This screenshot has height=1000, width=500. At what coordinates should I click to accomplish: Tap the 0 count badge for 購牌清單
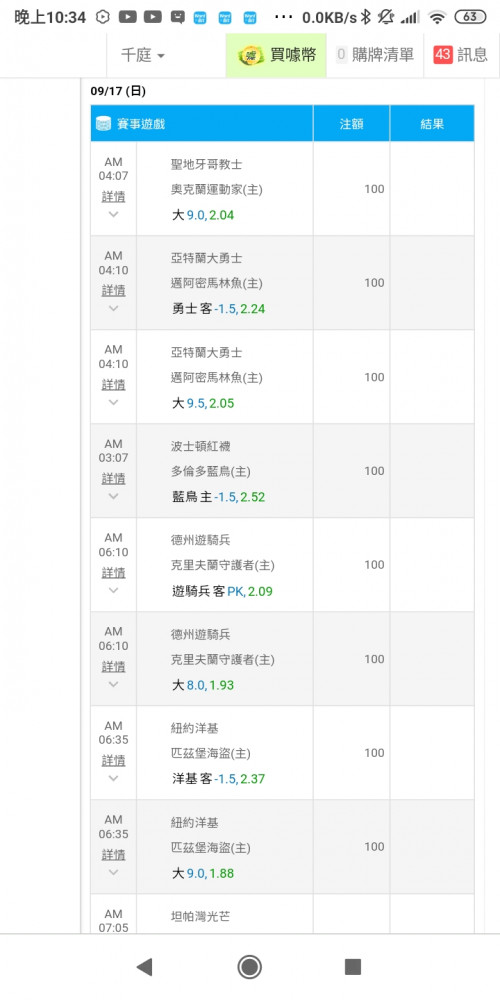(x=341, y=55)
